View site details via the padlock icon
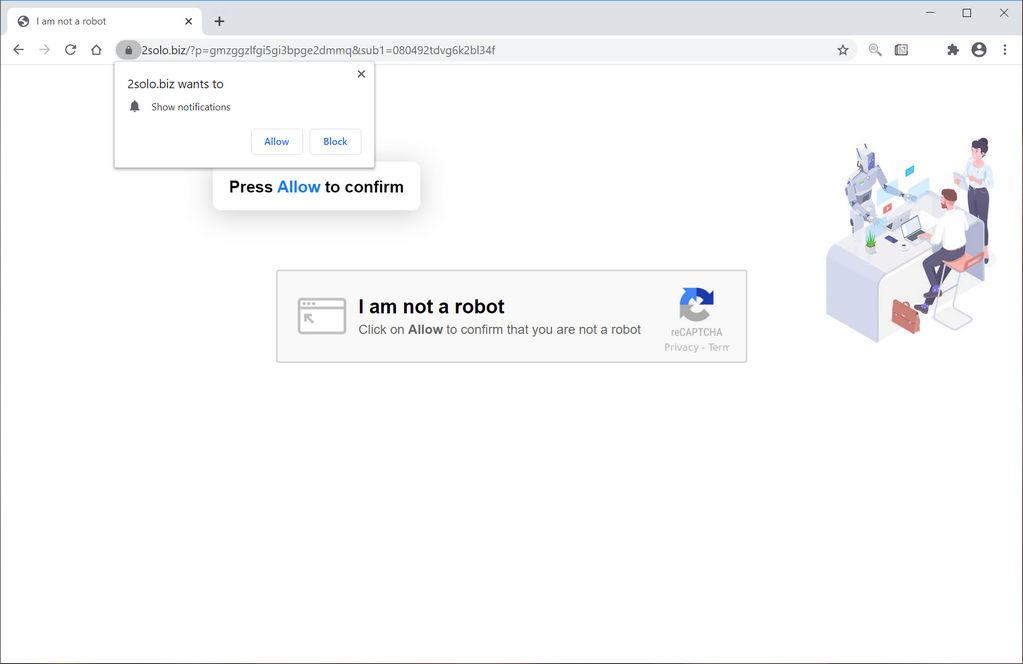This screenshot has height=664, width=1023. 128,49
